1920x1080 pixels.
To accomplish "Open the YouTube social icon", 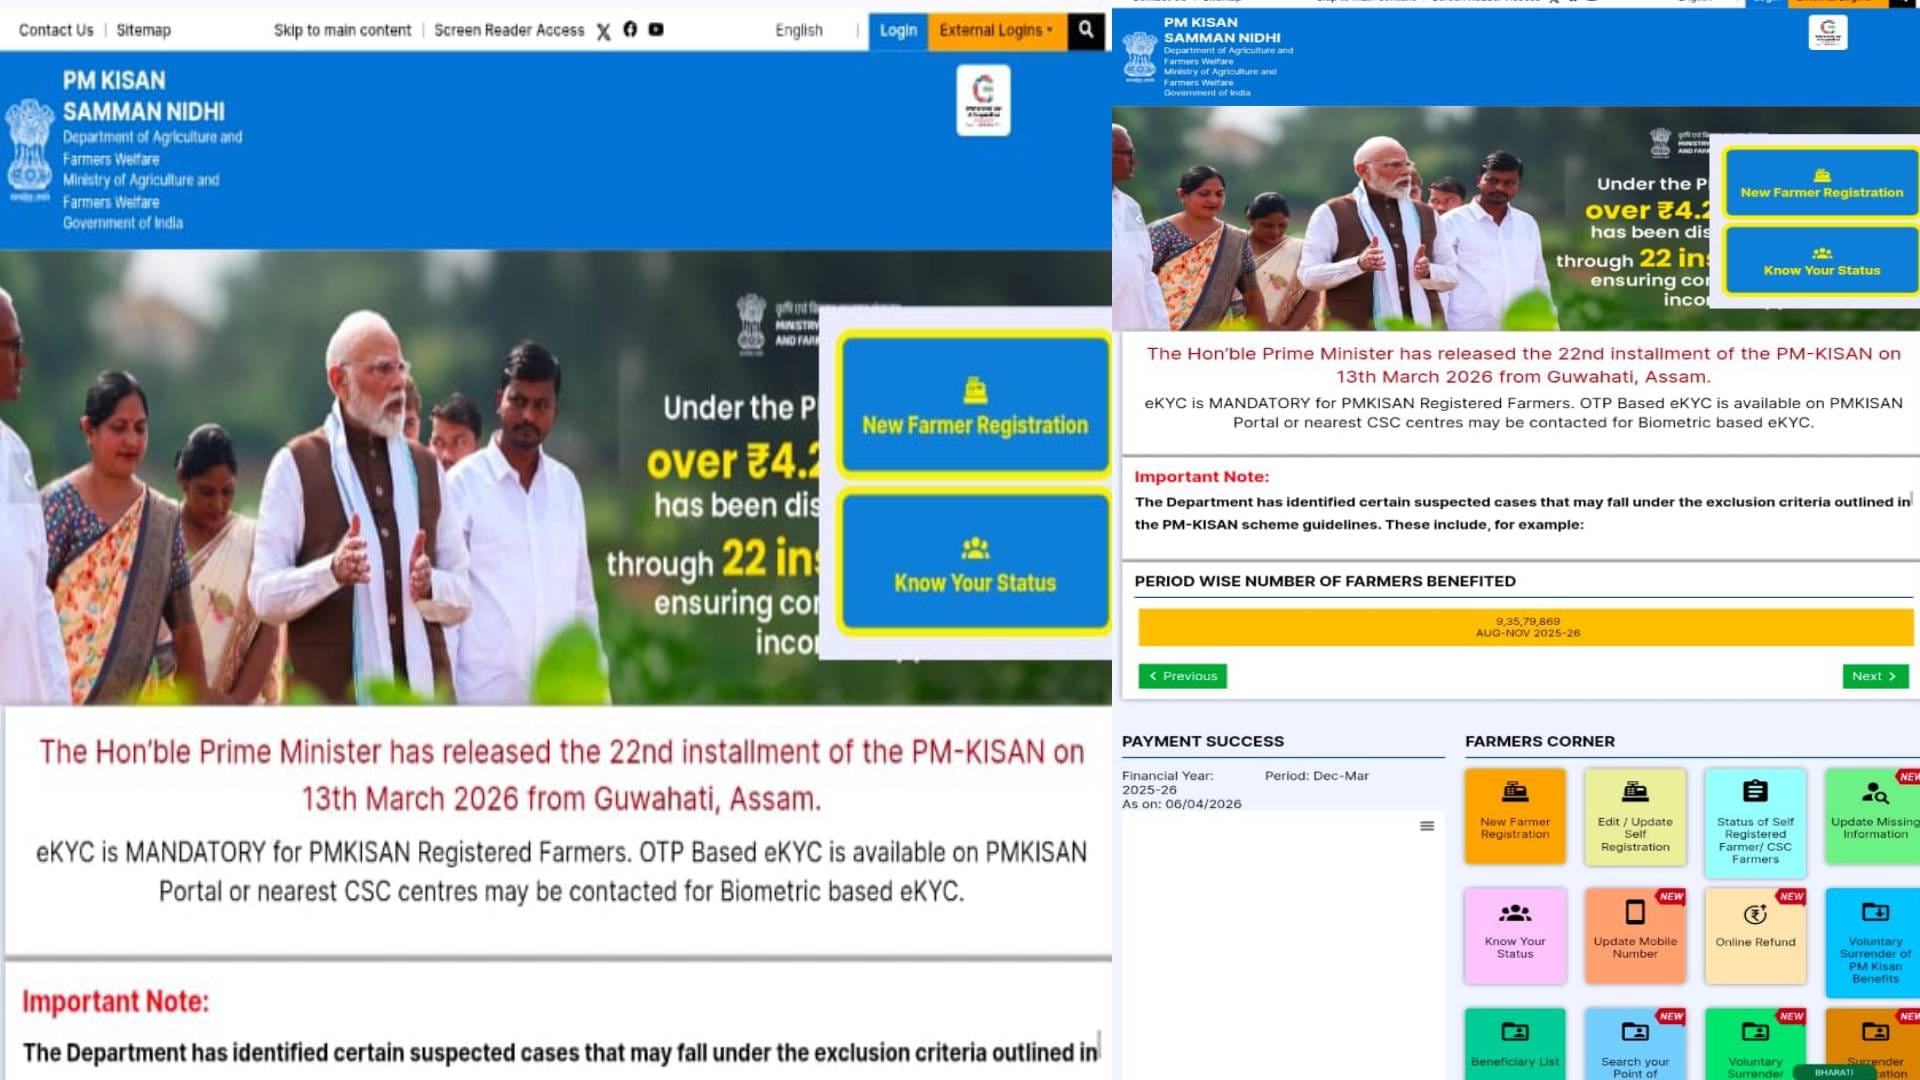I will (656, 29).
